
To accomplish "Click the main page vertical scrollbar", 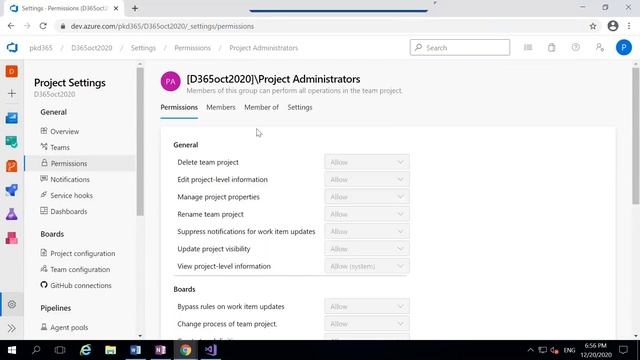I will point(636,136).
